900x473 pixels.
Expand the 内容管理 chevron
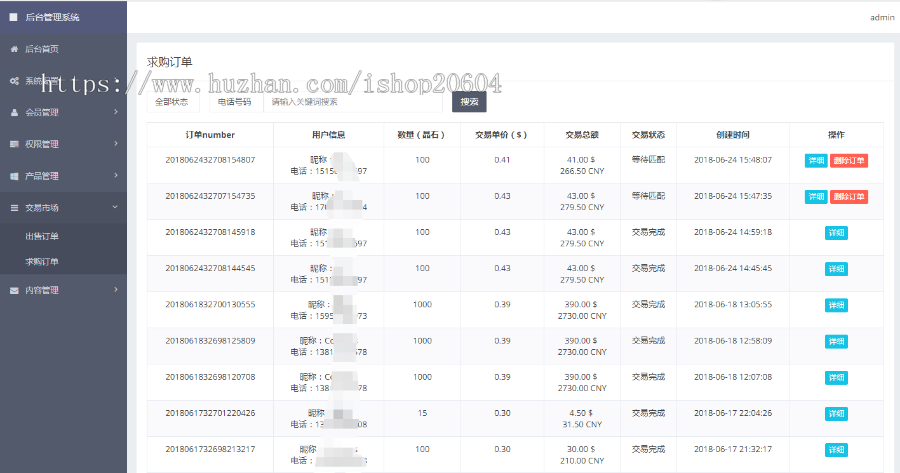pos(116,290)
